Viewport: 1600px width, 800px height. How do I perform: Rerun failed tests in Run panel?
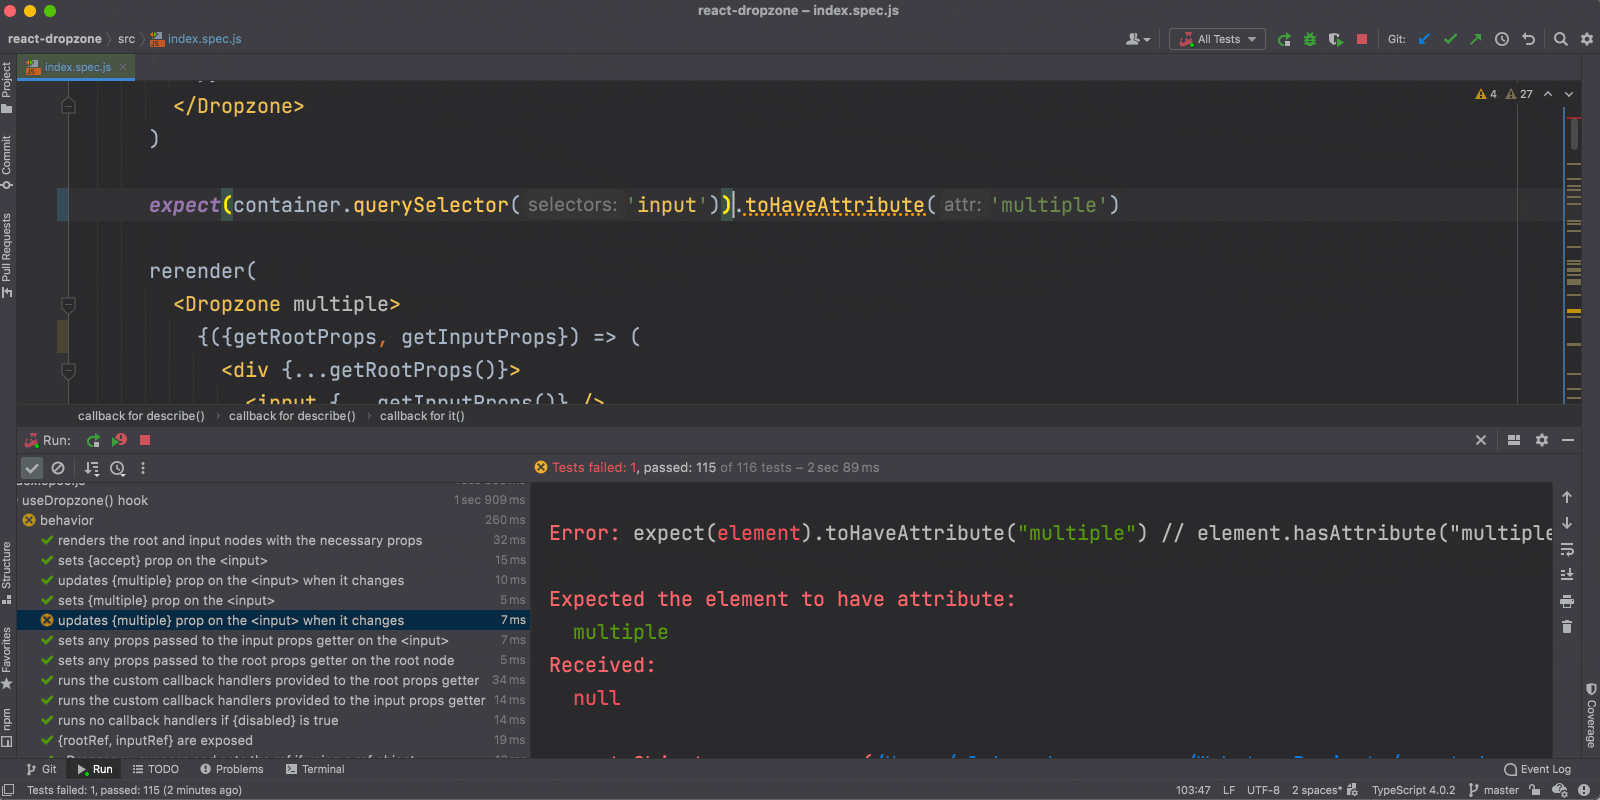119,440
